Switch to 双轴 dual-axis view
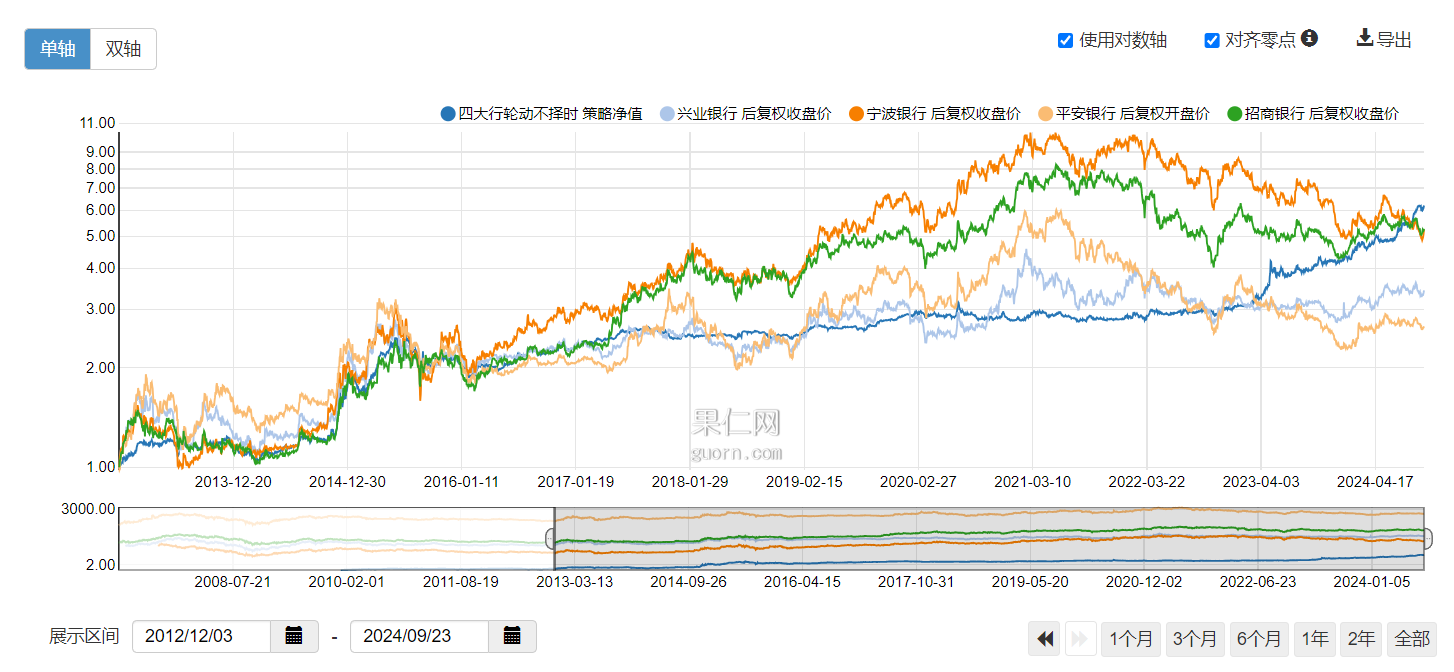The image size is (1454, 672). pyautogui.click(x=123, y=49)
